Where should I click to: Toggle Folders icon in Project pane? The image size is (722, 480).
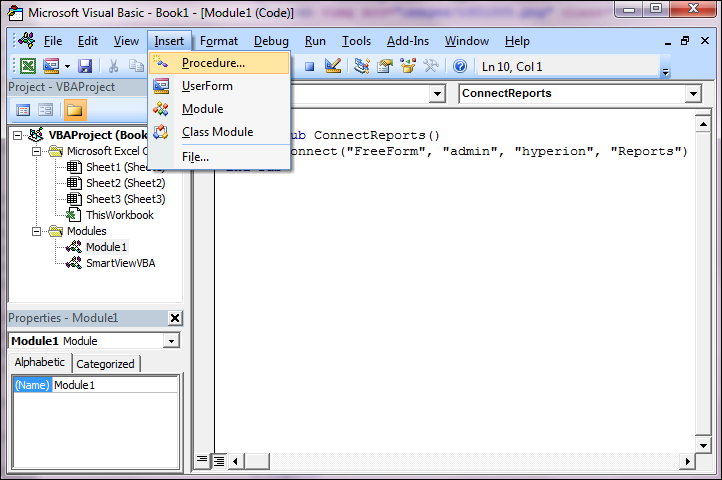click(x=75, y=110)
